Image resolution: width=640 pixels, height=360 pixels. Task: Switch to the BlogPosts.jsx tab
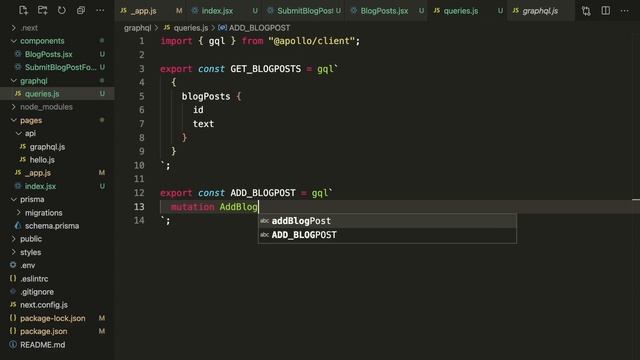click(387, 11)
